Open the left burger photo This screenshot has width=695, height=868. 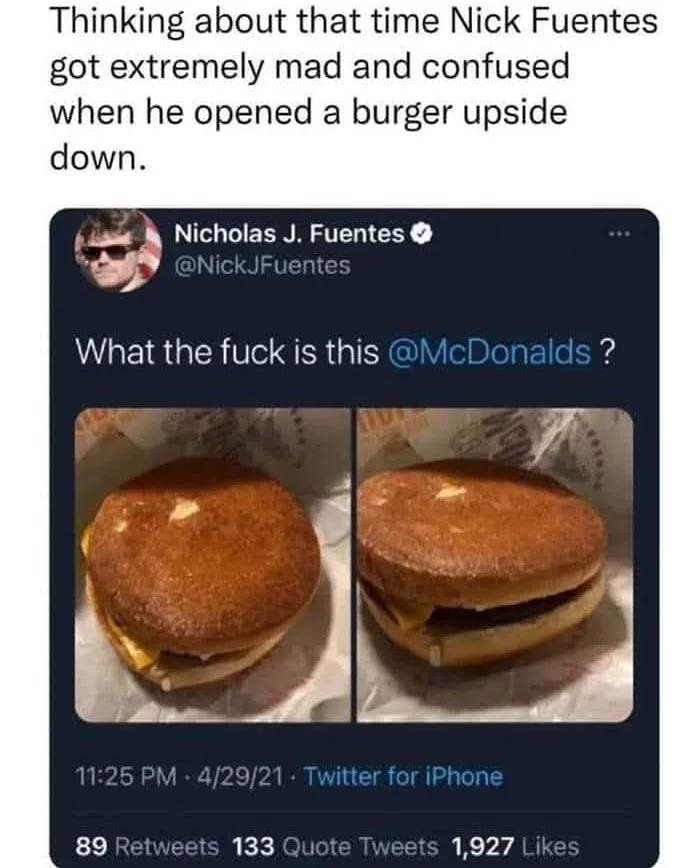click(213, 565)
